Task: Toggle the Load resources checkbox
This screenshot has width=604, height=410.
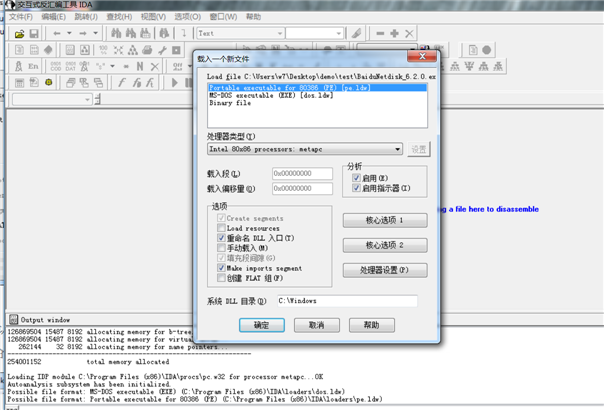Action: [x=221, y=228]
